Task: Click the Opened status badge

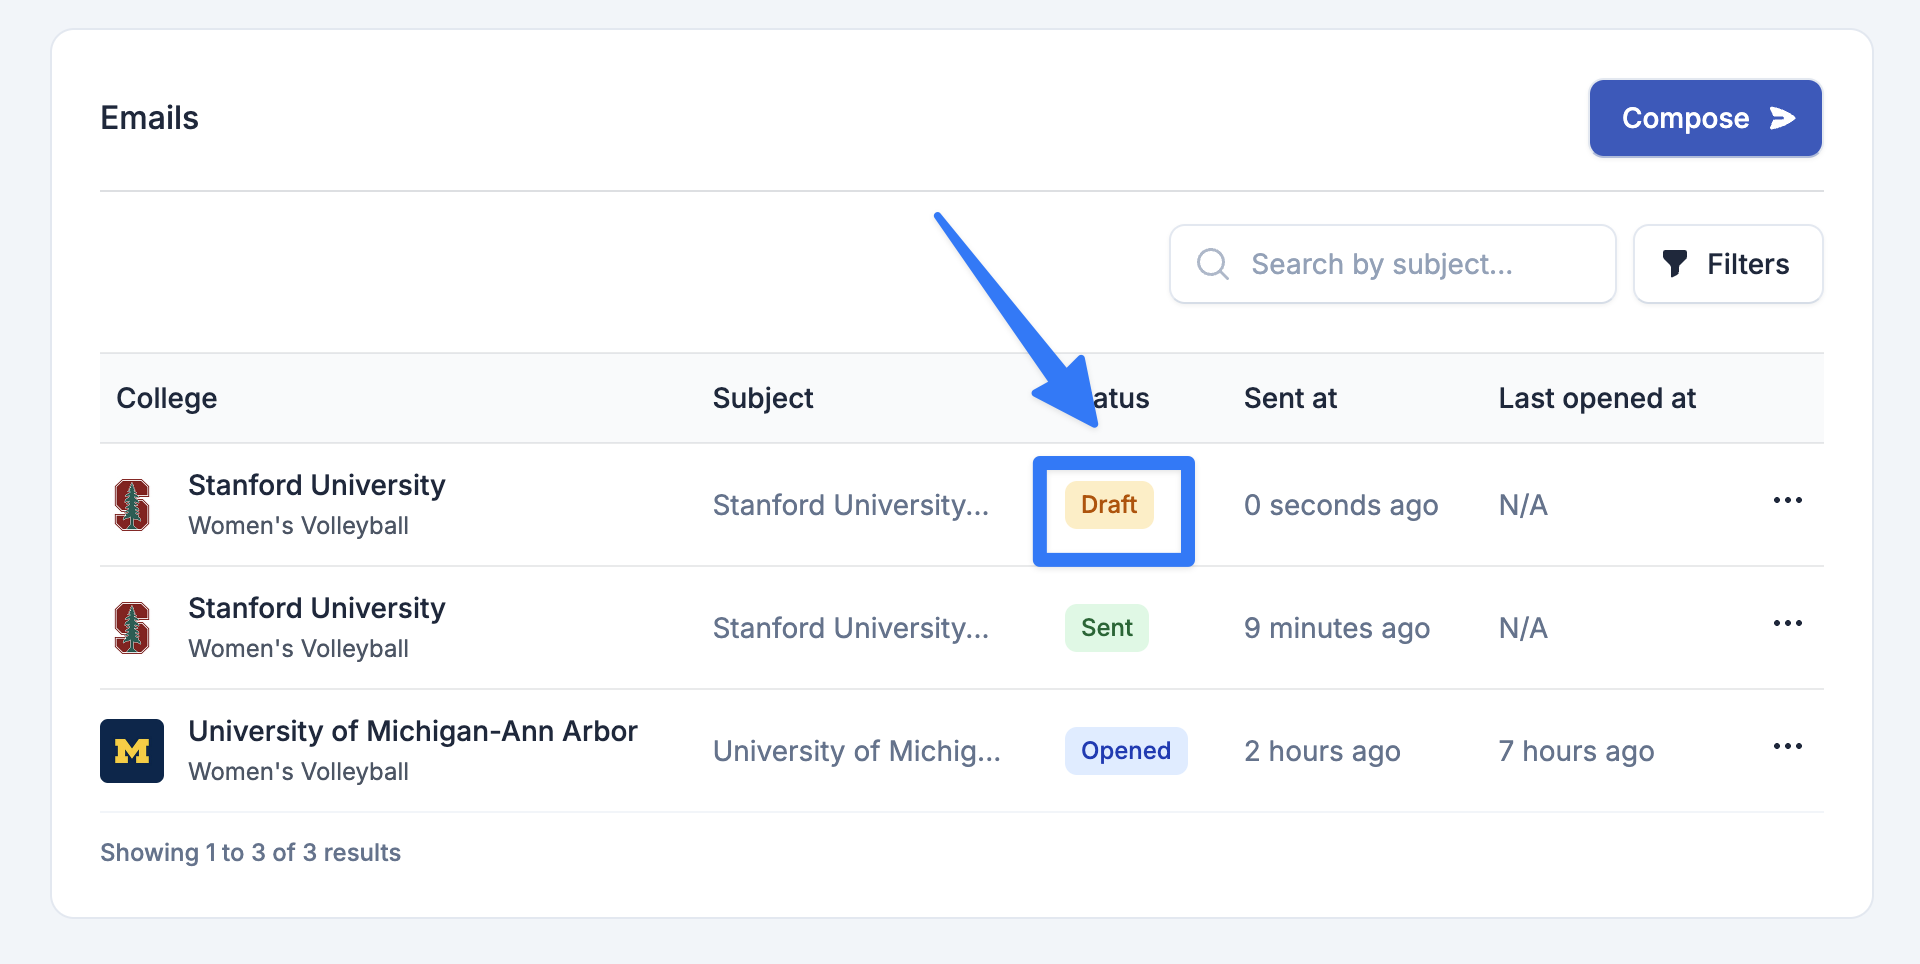Action: pyautogui.click(x=1126, y=751)
